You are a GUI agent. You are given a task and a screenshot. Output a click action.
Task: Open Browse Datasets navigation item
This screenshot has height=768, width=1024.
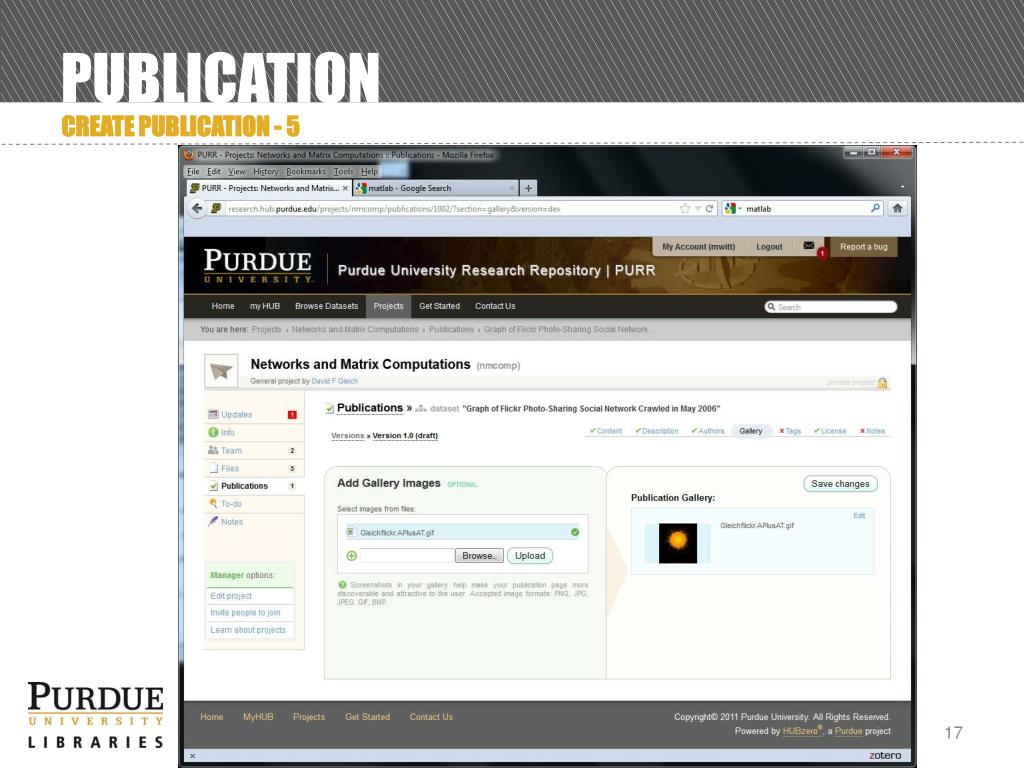[327, 306]
